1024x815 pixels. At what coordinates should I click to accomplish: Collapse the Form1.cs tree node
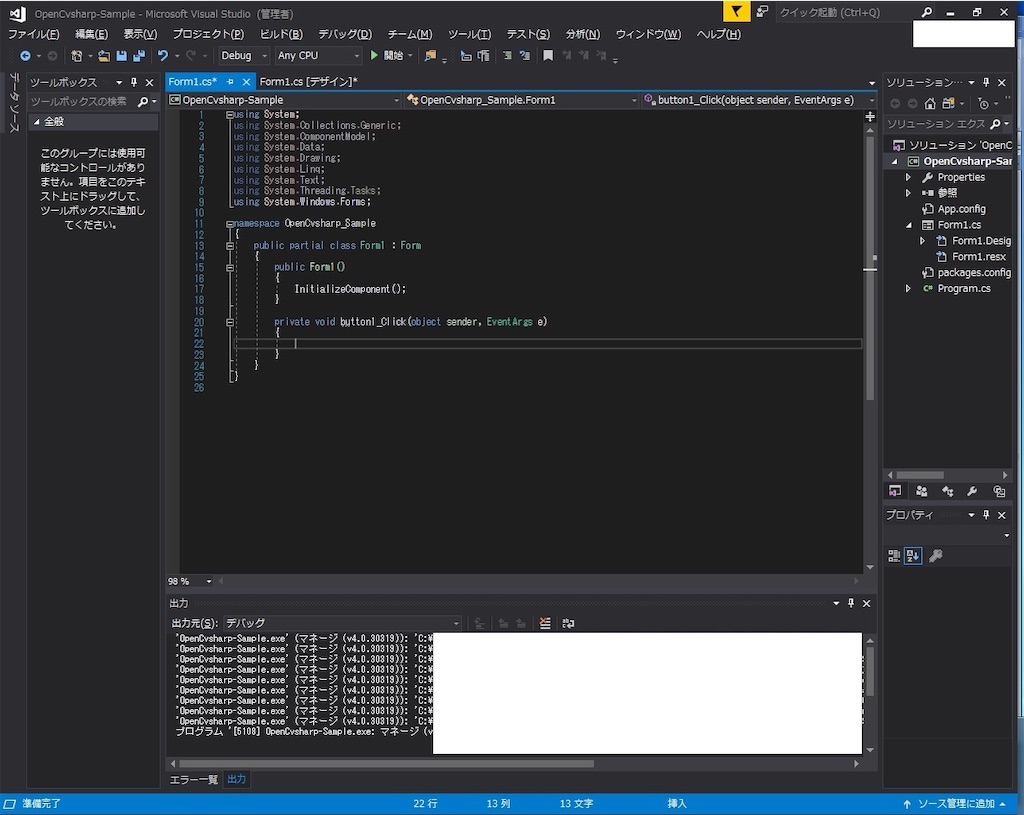(908, 225)
